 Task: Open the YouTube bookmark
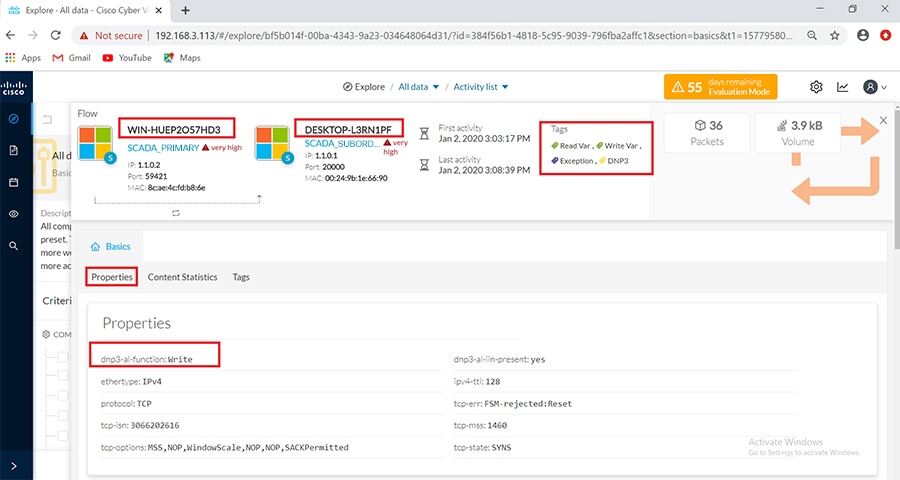pyautogui.click(x=127, y=58)
